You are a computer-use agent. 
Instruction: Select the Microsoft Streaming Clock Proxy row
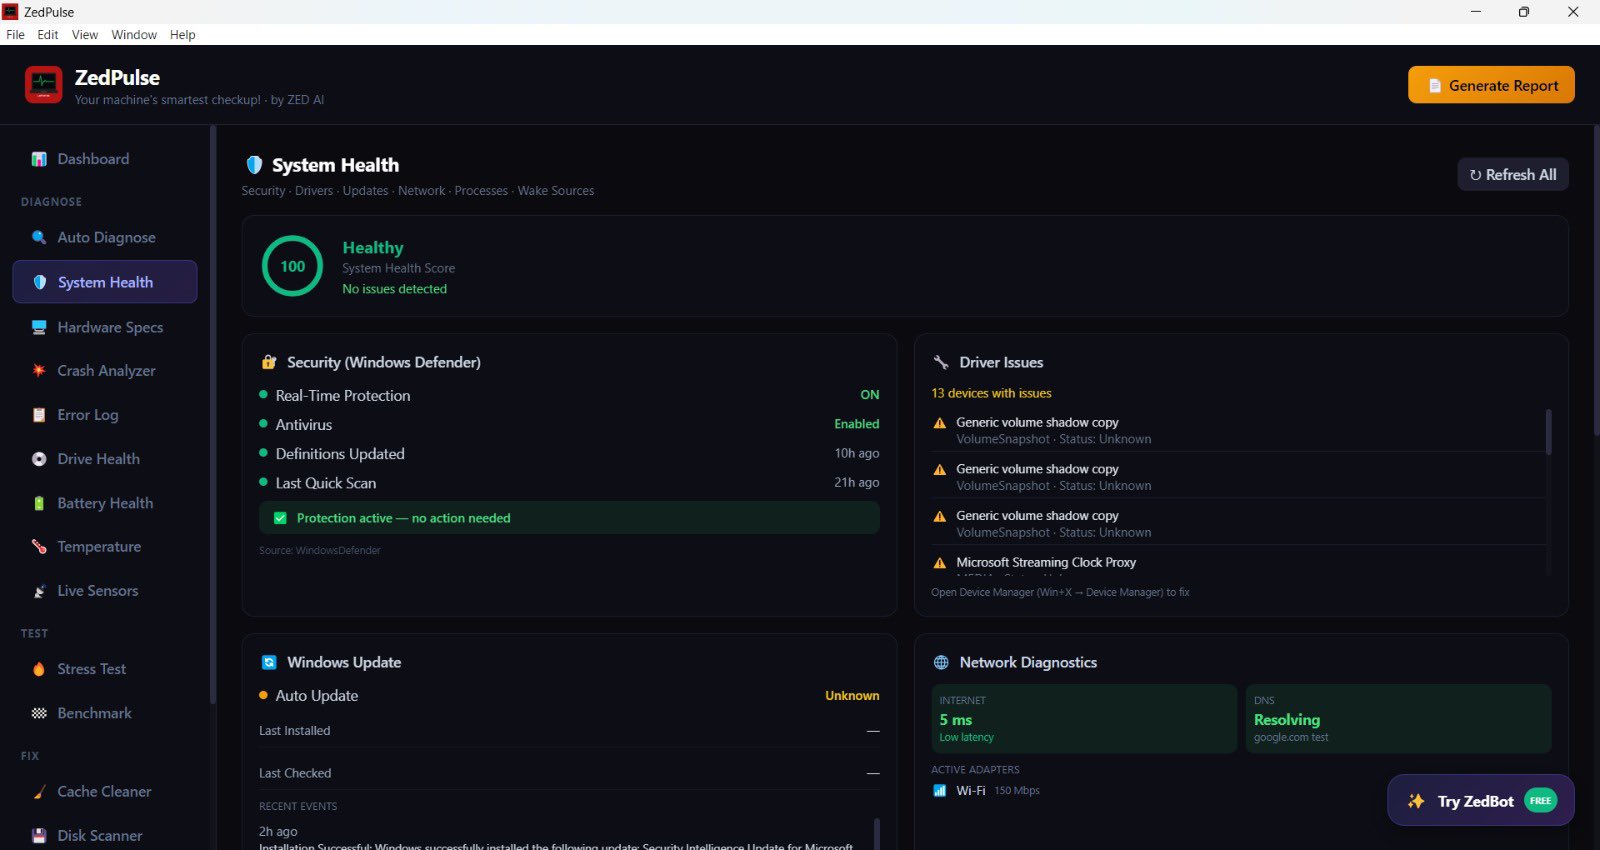point(1238,563)
